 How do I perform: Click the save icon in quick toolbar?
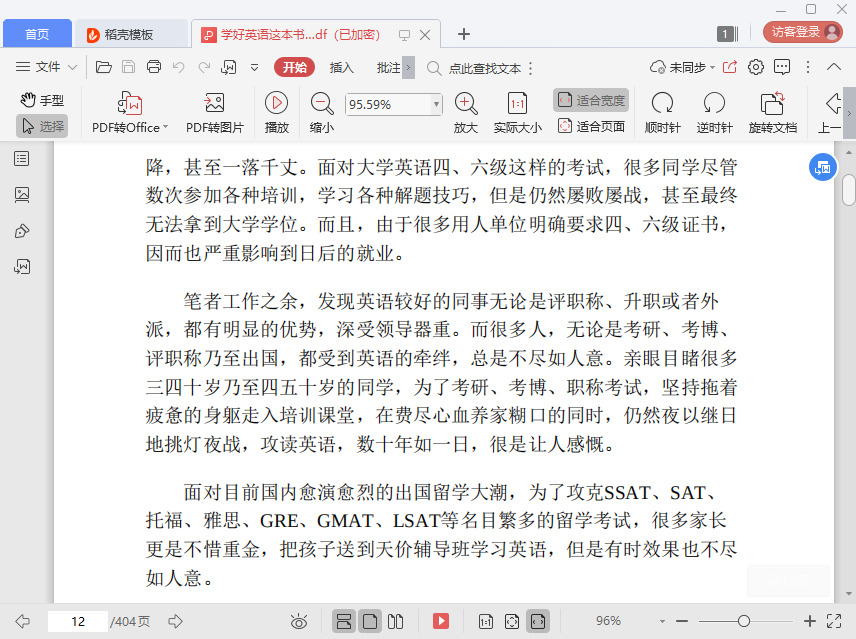click(128, 67)
